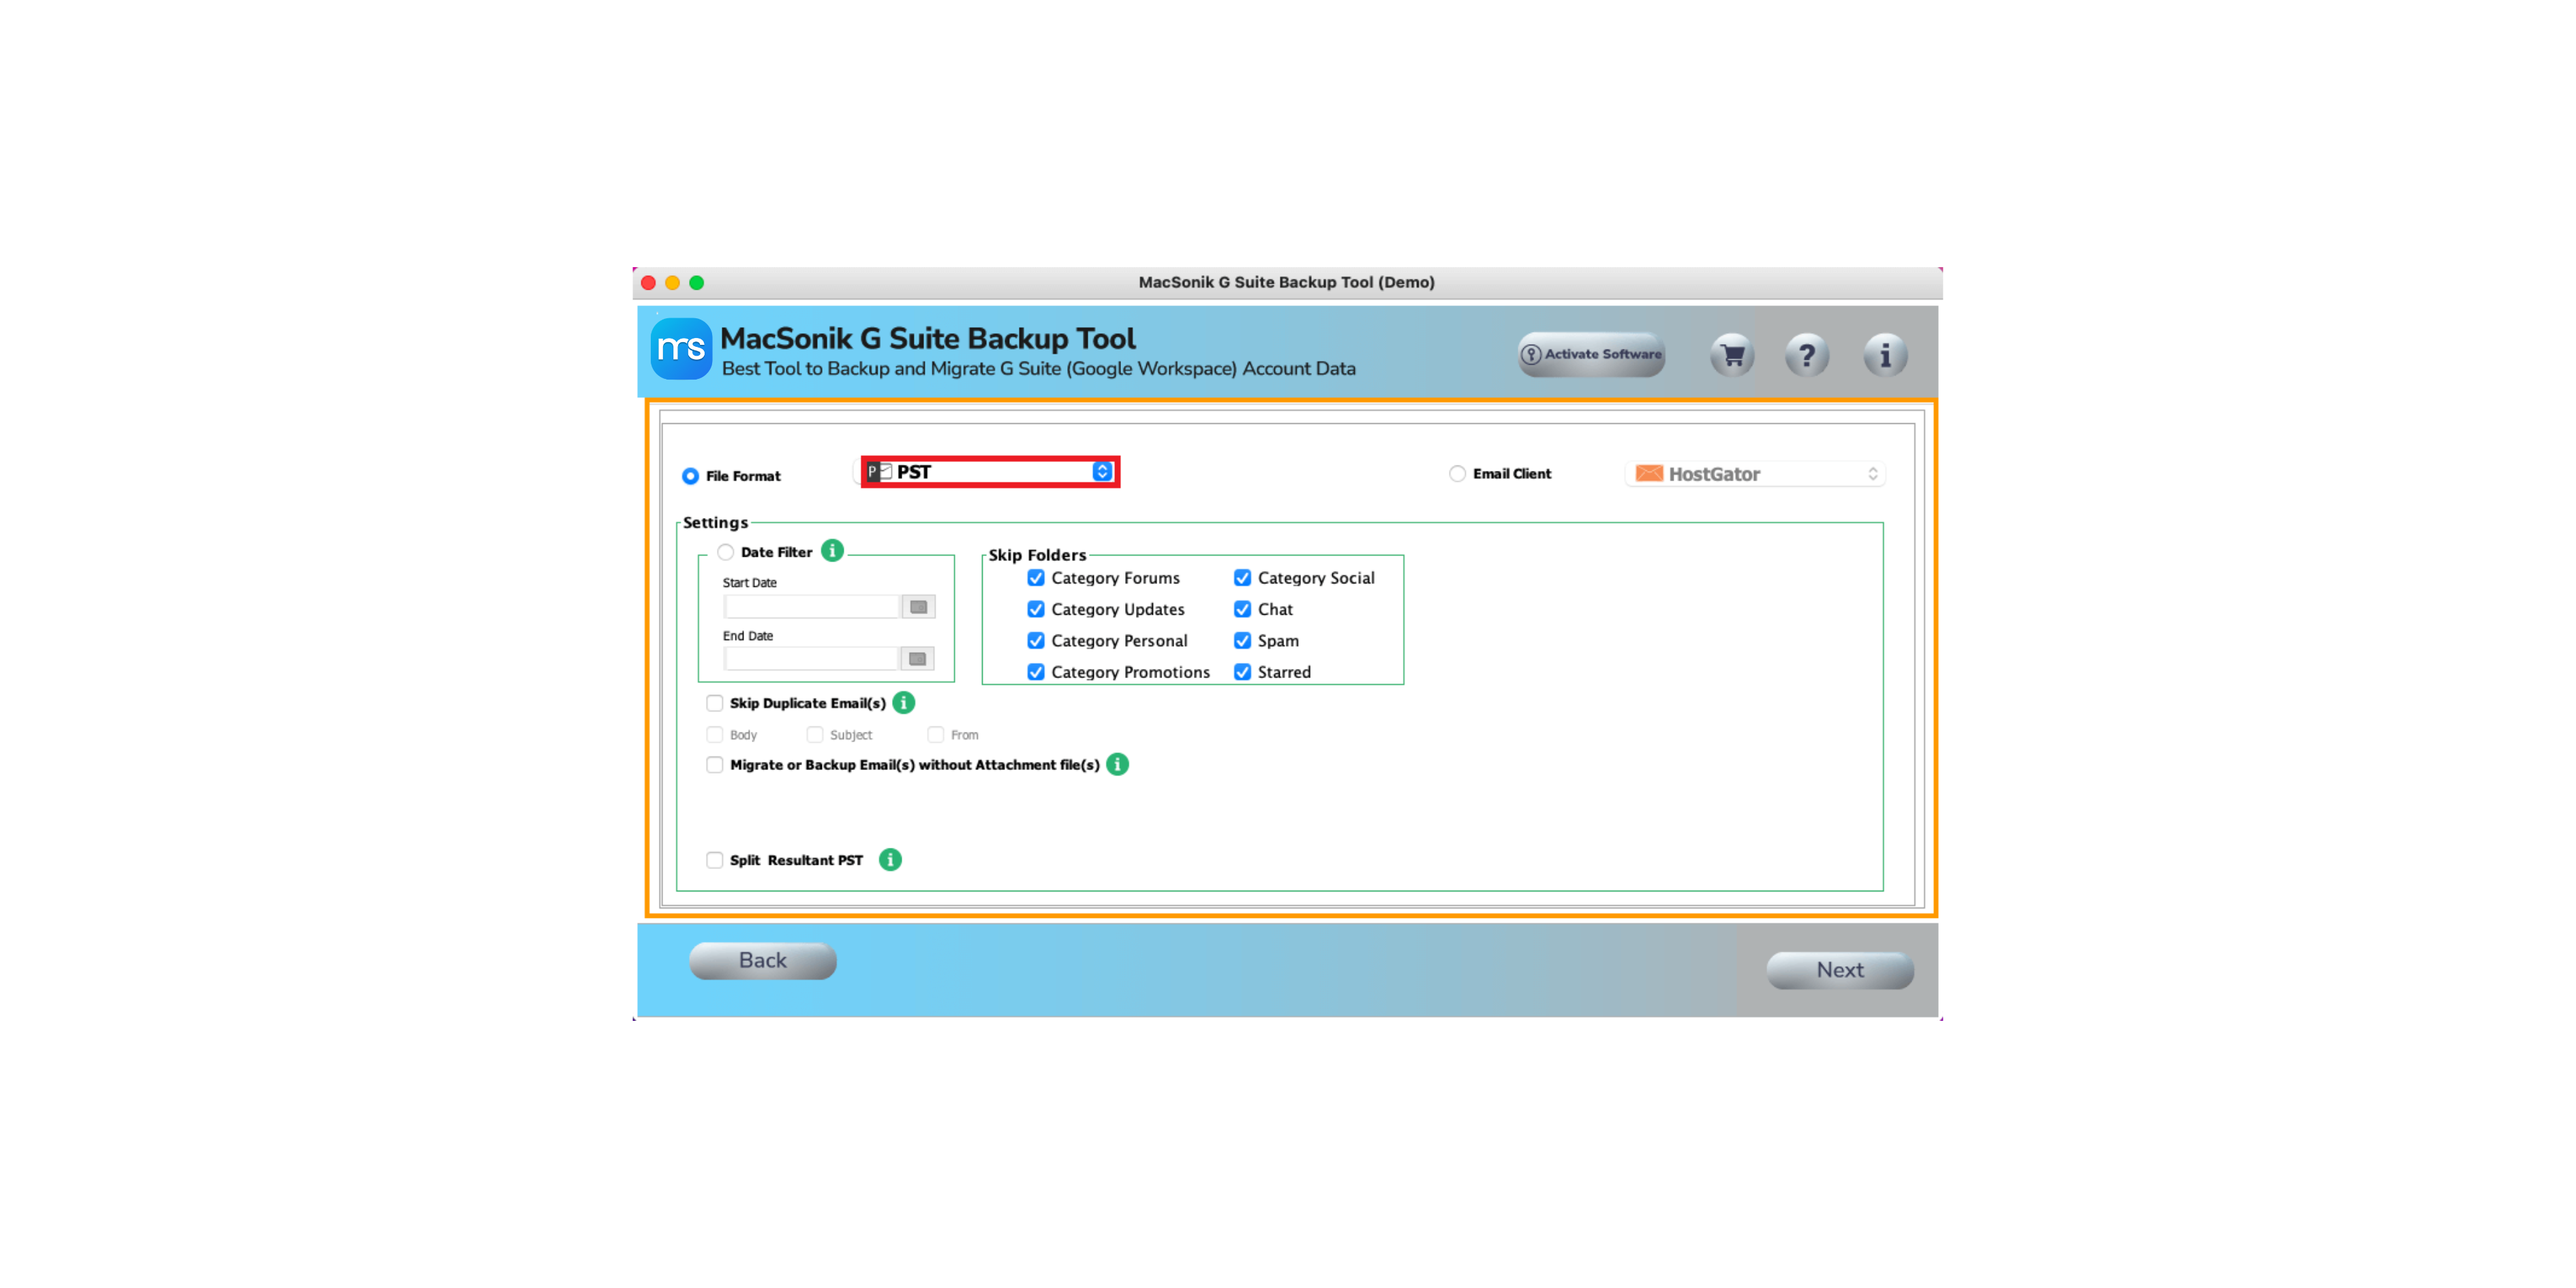Open the End Date calendar picker
The image size is (2576, 1288).
point(917,658)
